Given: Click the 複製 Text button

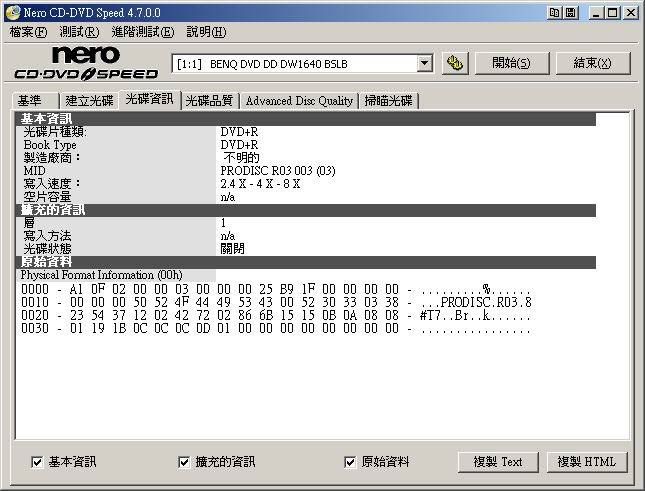Looking at the screenshot, I should 498,462.
